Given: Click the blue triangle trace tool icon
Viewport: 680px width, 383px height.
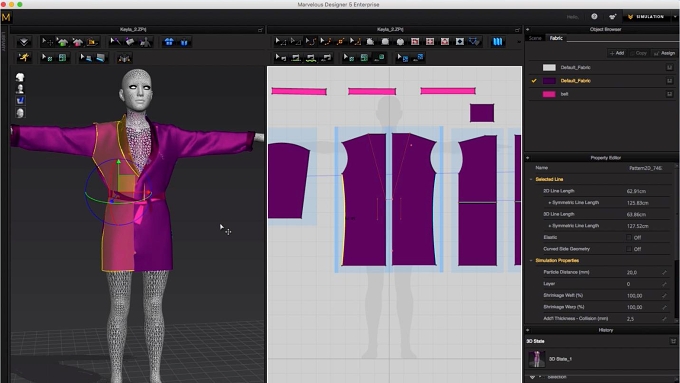Looking at the screenshot, I should pyautogui.click(x=474, y=42).
